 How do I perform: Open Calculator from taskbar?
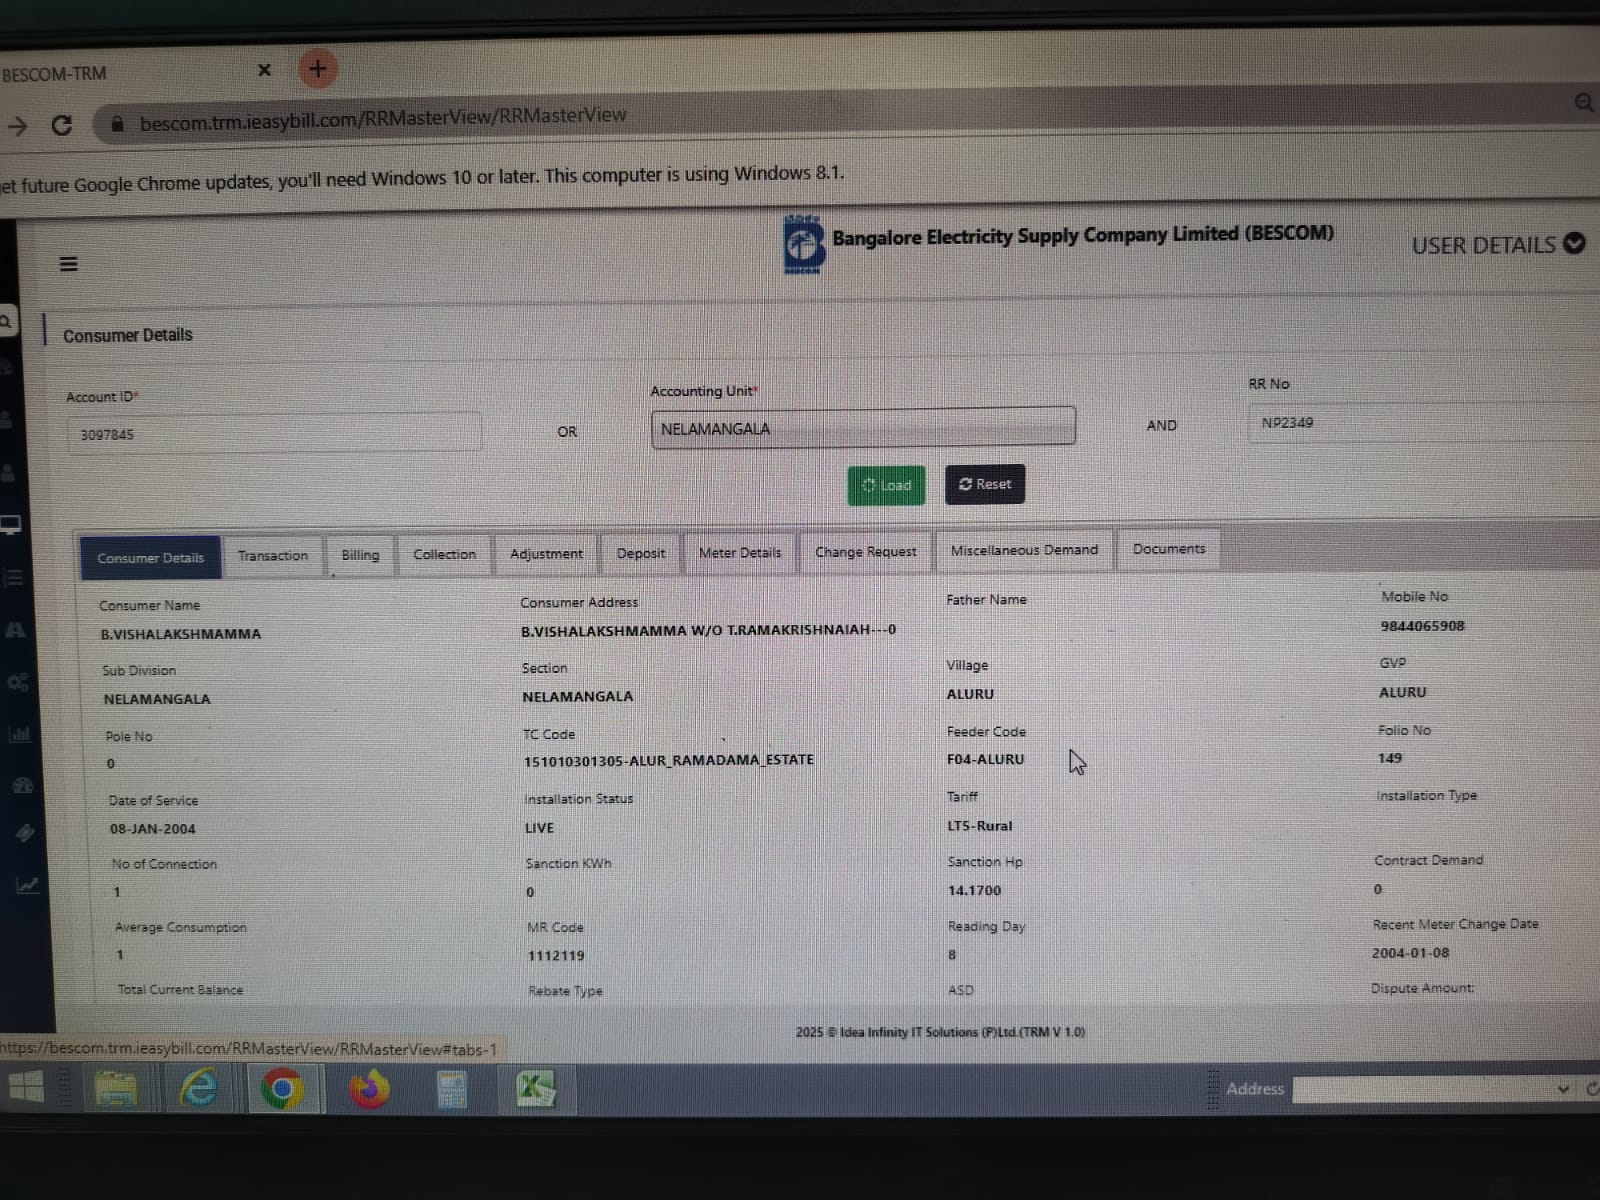[x=451, y=1089]
